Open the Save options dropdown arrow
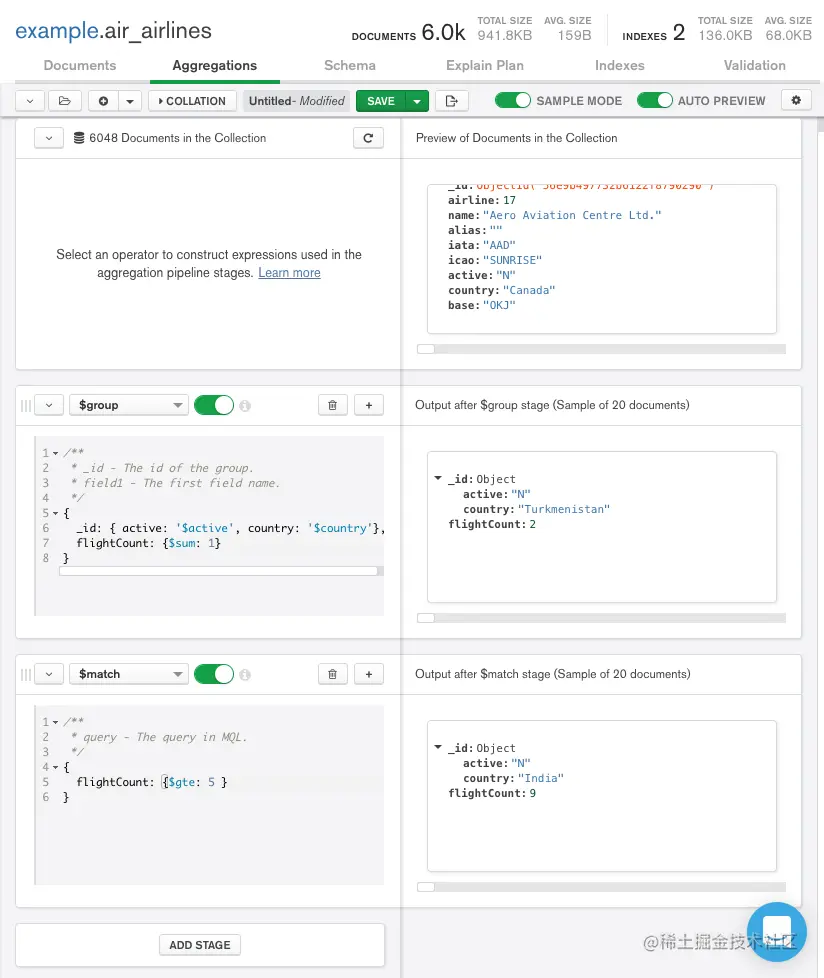This screenshot has width=824, height=978. pyautogui.click(x=417, y=100)
